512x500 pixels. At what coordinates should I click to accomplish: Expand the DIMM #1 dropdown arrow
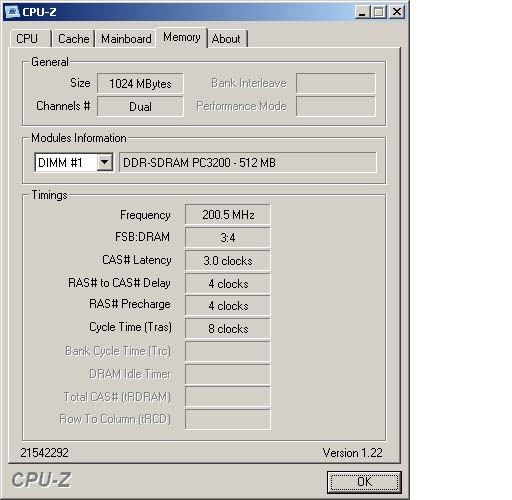[x=104, y=162]
